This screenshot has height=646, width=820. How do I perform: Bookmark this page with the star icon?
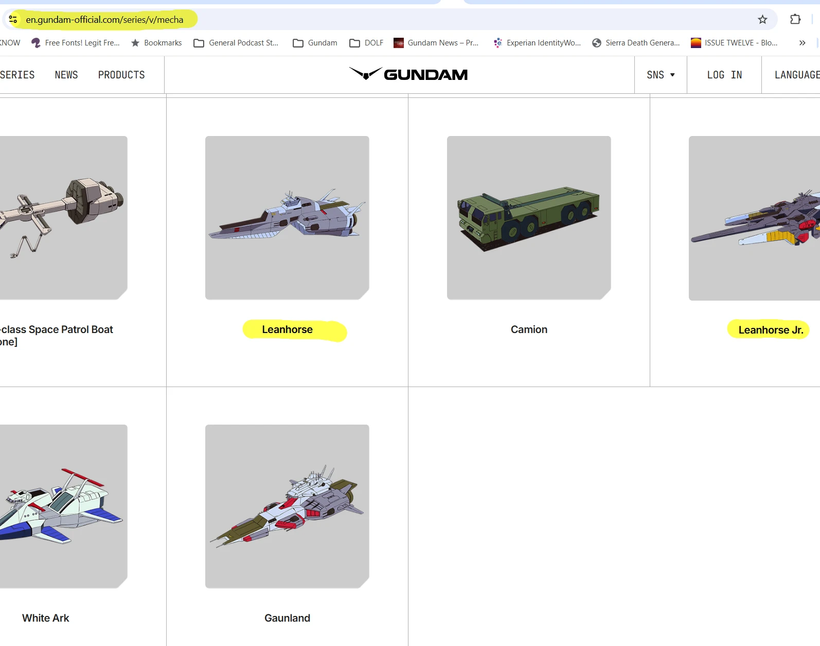pyautogui.click(x=762, y=19)
